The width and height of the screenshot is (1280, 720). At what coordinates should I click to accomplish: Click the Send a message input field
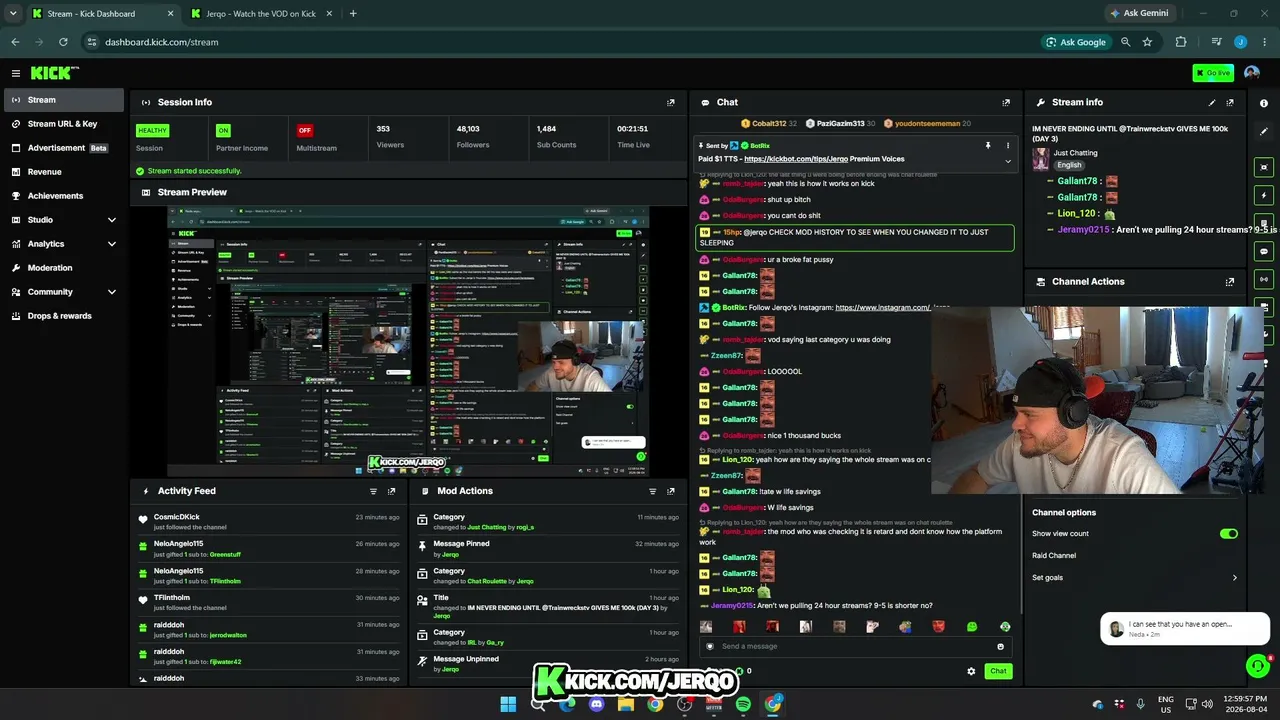pyautogui.click(x=855, y=646)
